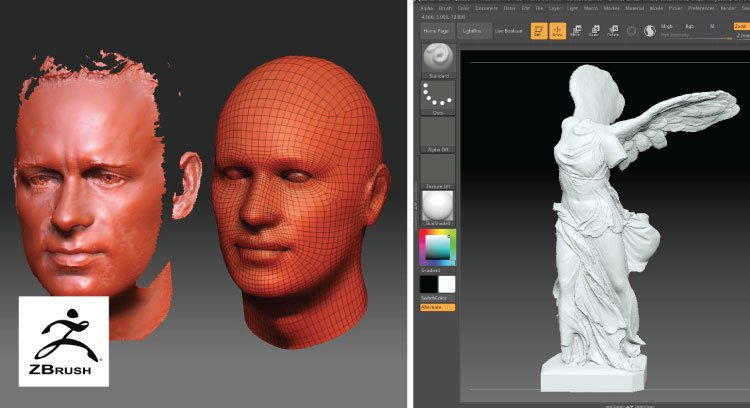Image resolution: width=750 pixels, height=408 pixels.
Task: Open the Dots stroke selector
Action: tap(438, 98)
